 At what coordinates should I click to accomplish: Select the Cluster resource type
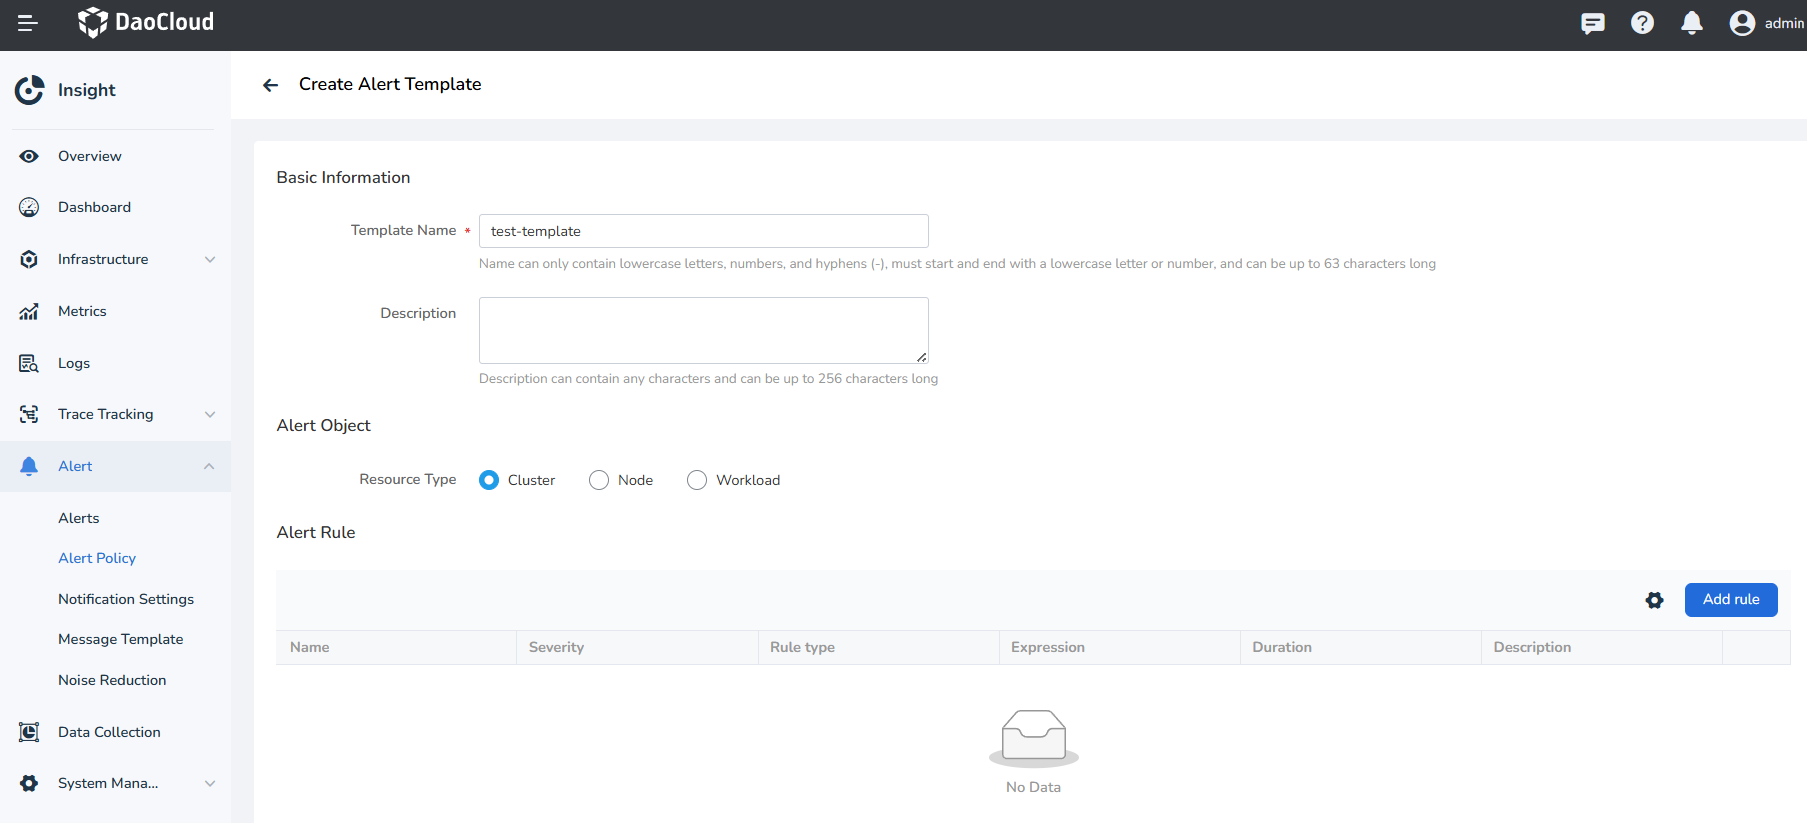point(489,480)
